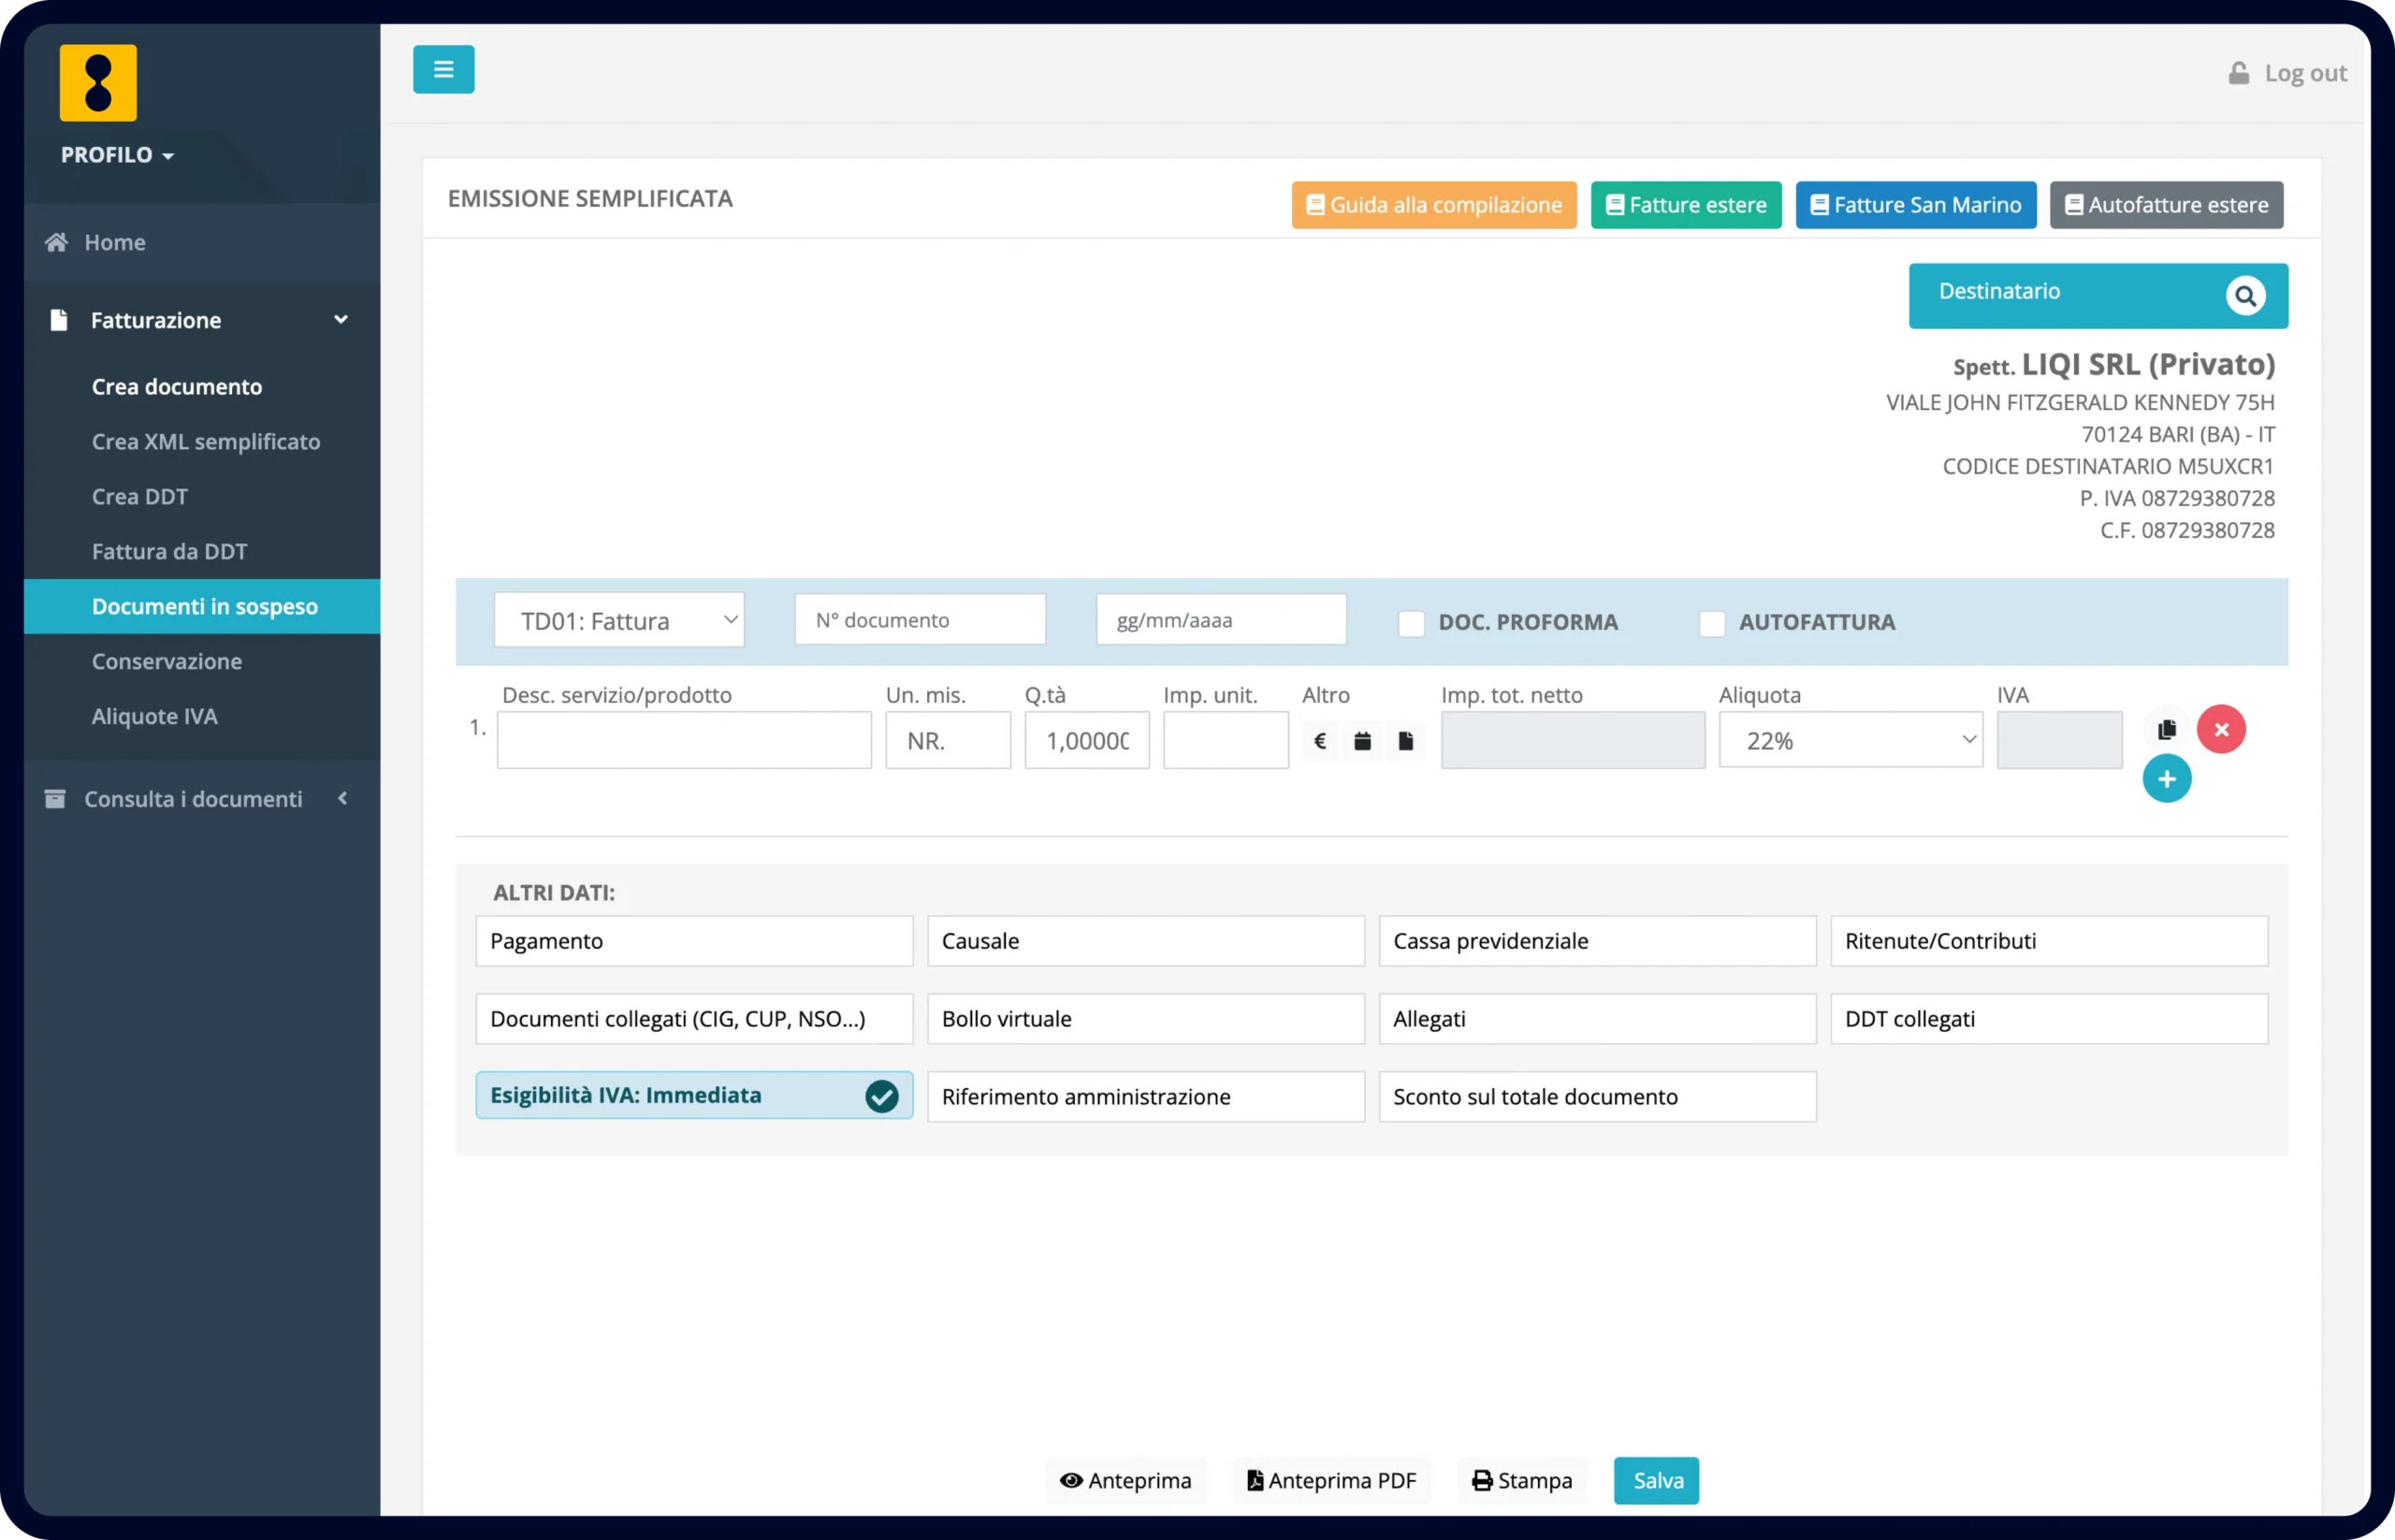The width and height of the screenshot is (2395, 1540).
Task: Select Conservazione in the sidebar menu
Action: 167,662
